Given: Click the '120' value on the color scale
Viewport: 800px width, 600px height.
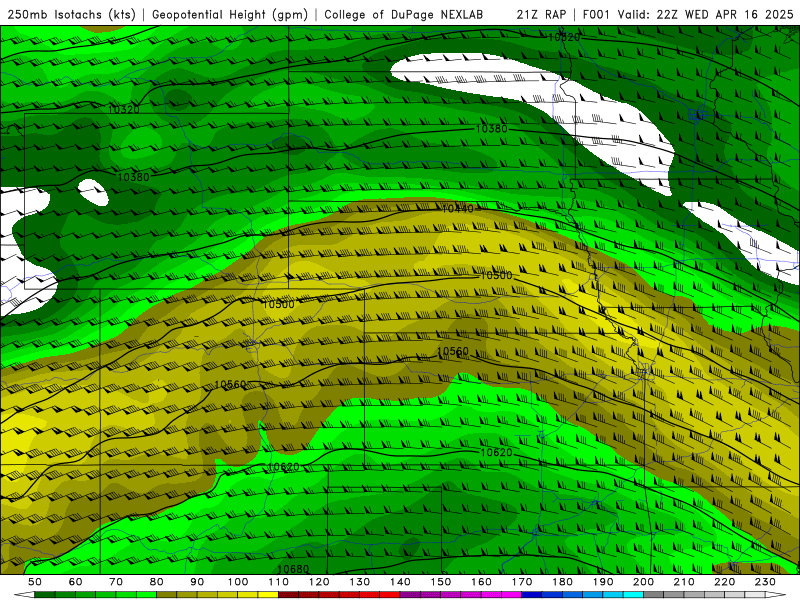Looking at the screenshot, I should pos(319,582).
